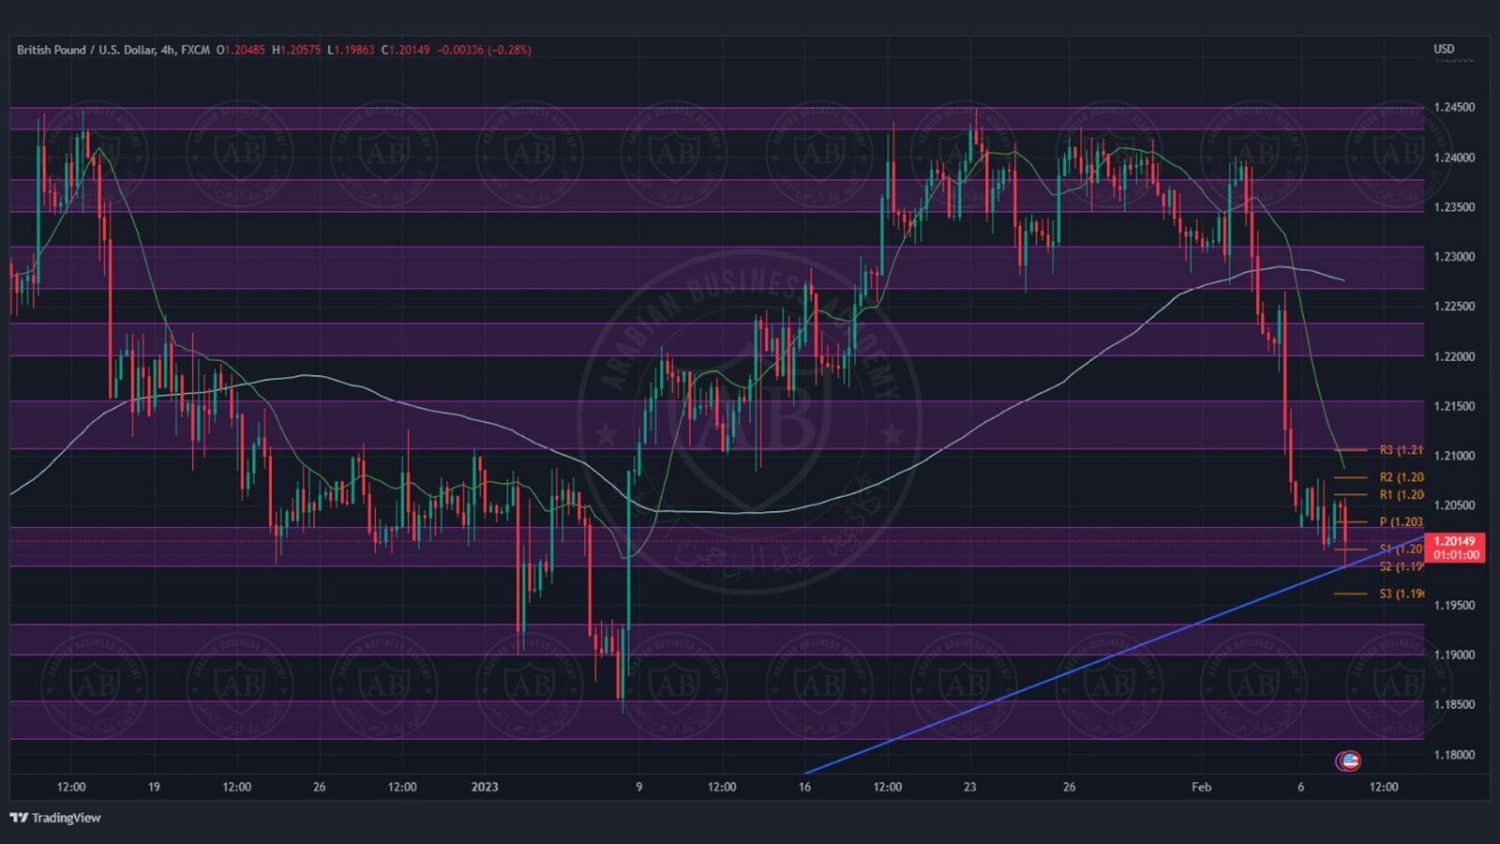The width and height of the screenshot is (1500, 844).
Task: Click the USD currency label on price axis
Action: point(1443,49)
